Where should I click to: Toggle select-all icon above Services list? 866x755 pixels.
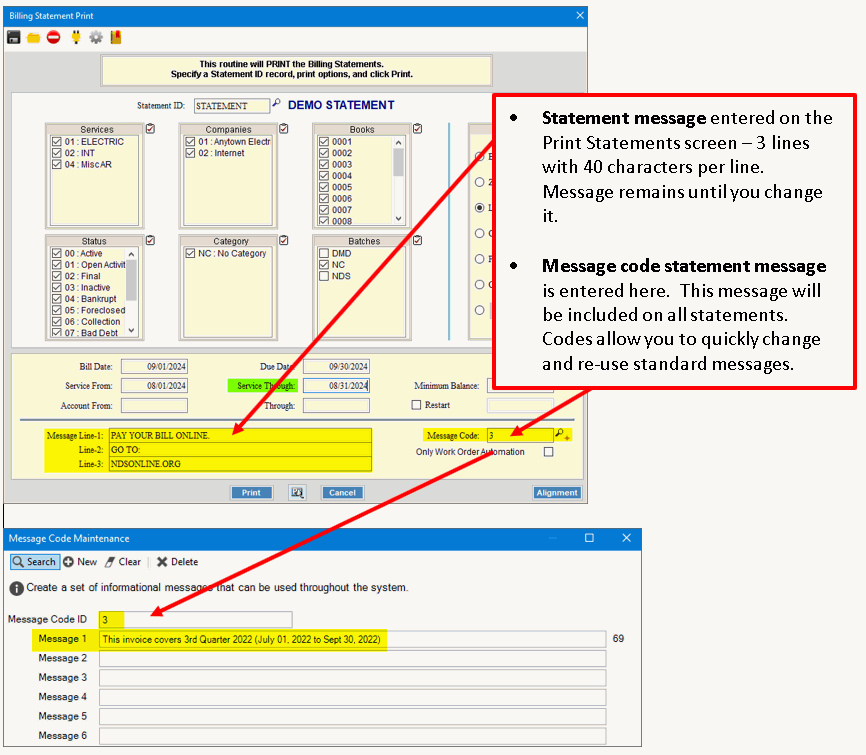(150, 129)
